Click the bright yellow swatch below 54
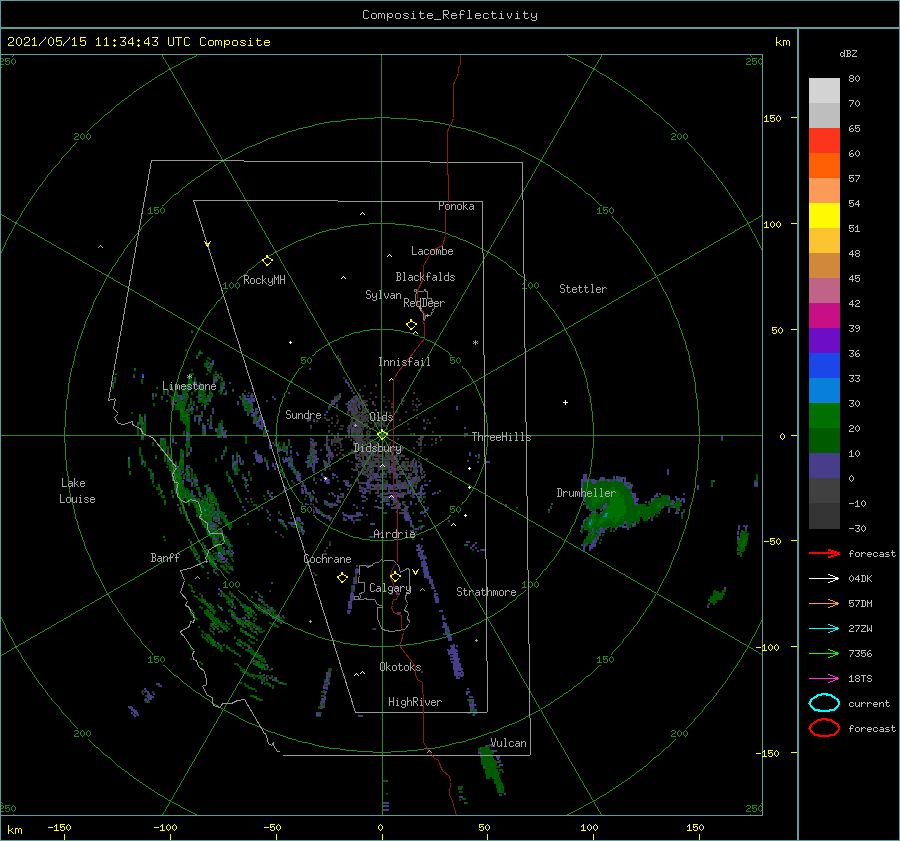 [x=824, y=216]
